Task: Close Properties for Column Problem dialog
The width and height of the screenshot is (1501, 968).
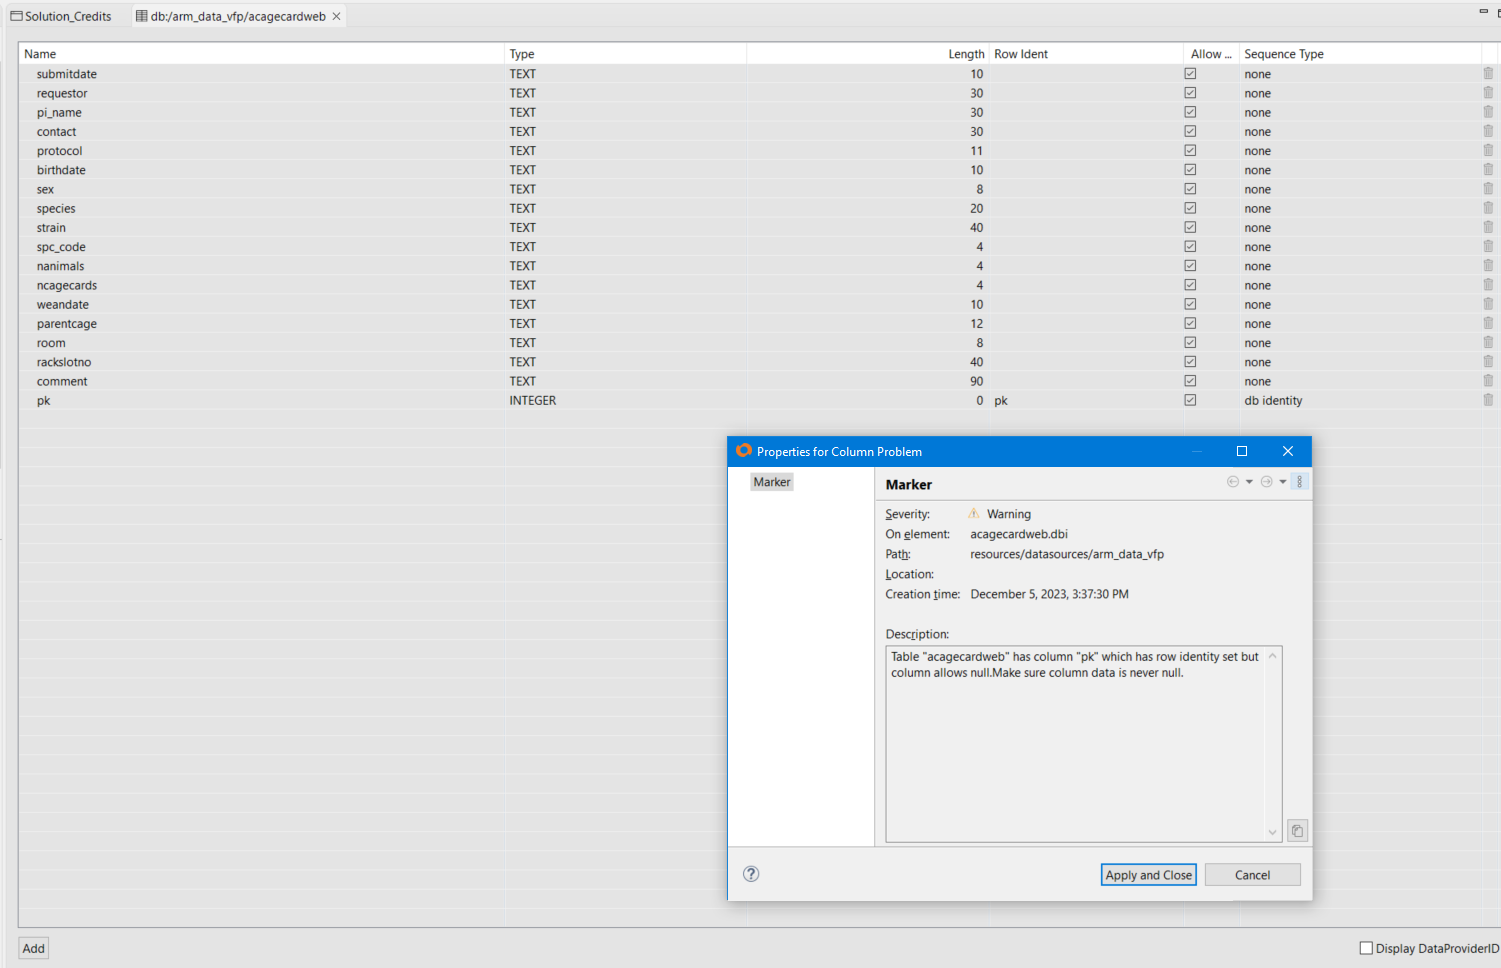Action: (1288, 451)
